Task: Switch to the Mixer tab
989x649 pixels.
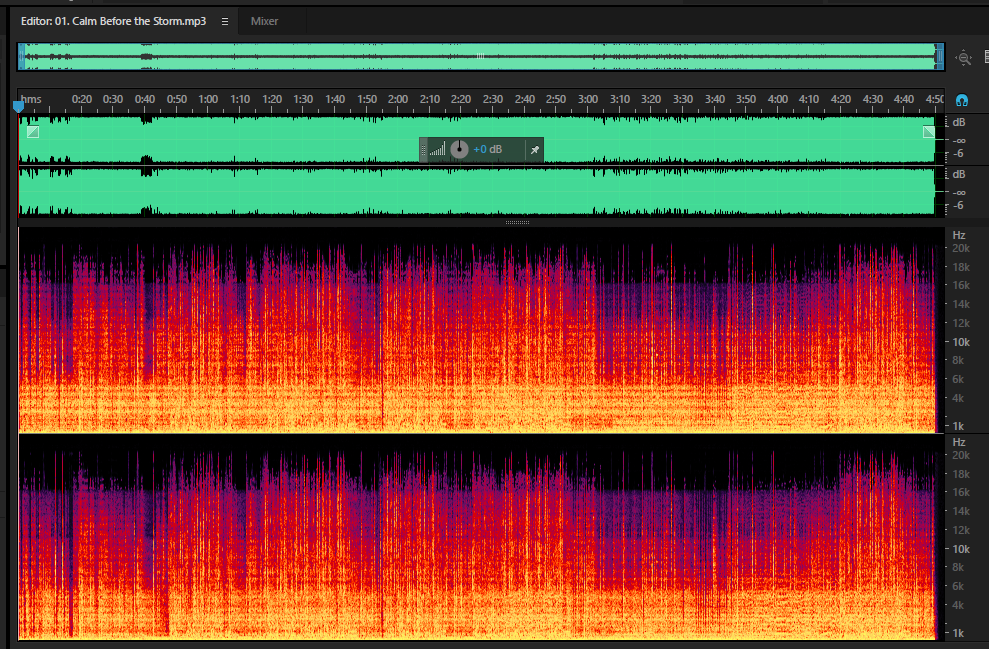Action: coord(264,21)
